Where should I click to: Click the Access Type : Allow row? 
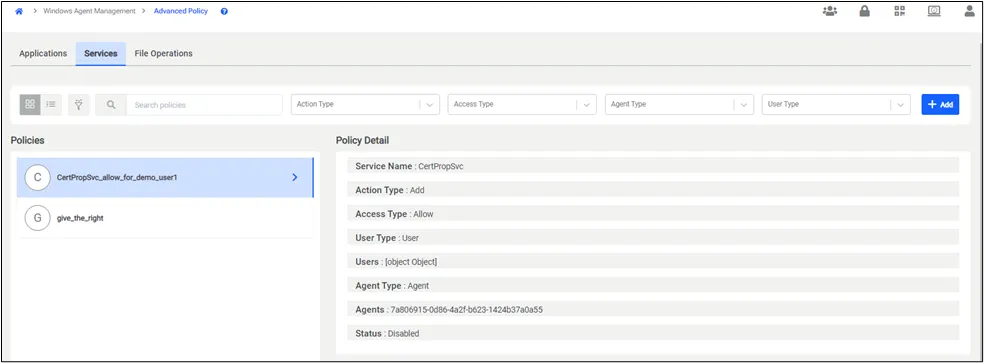pyautogui.click(x=653, y=214)
